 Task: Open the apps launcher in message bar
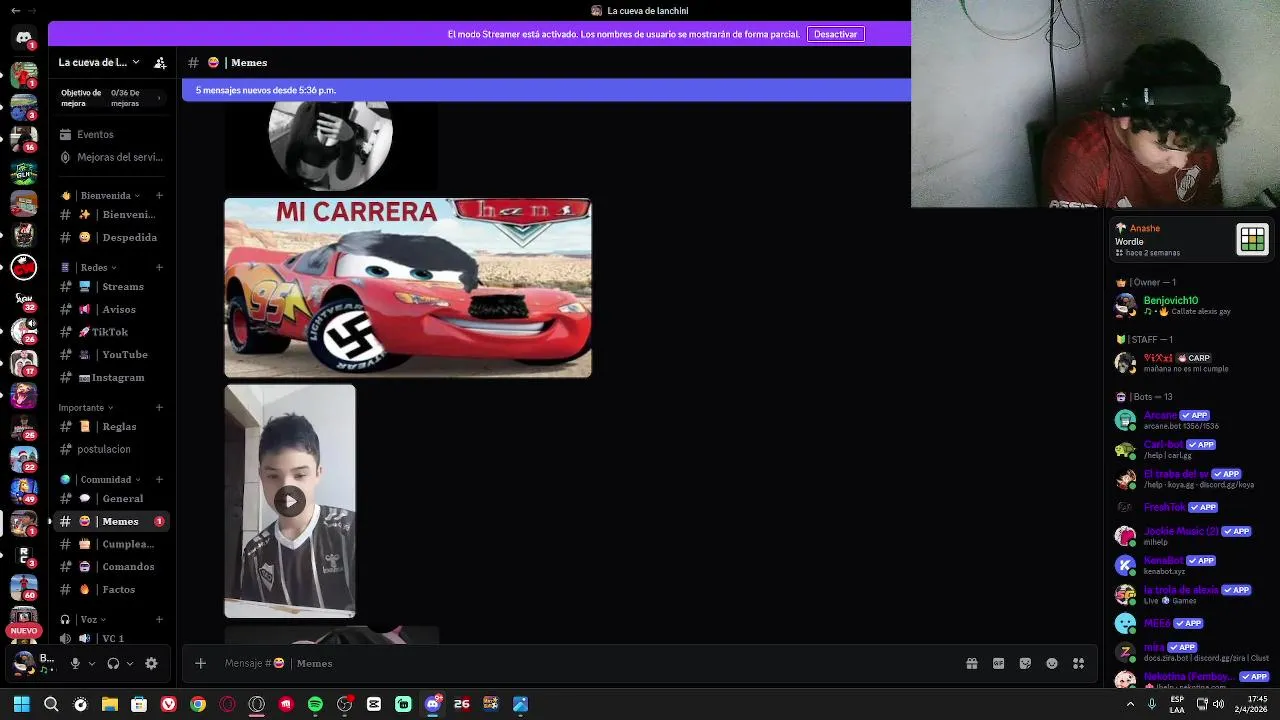[1078, 663]
